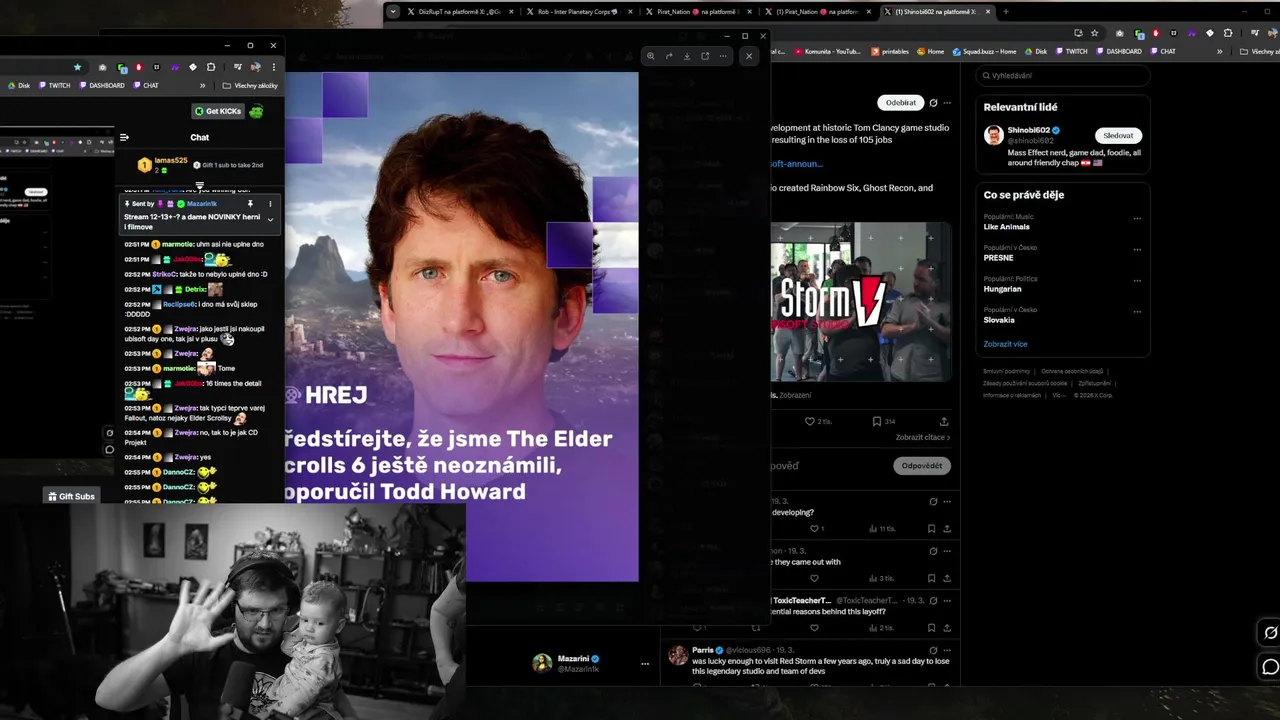Open PRESNE trending topic
The height and width of the screenshot is (720, 1280).
[x=998, y=258]
